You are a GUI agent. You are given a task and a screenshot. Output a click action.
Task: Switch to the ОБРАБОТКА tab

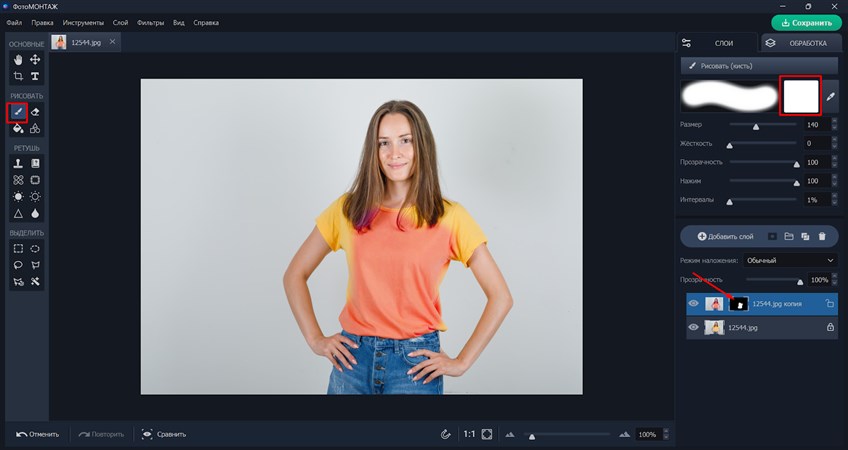[x=800, y=43]
